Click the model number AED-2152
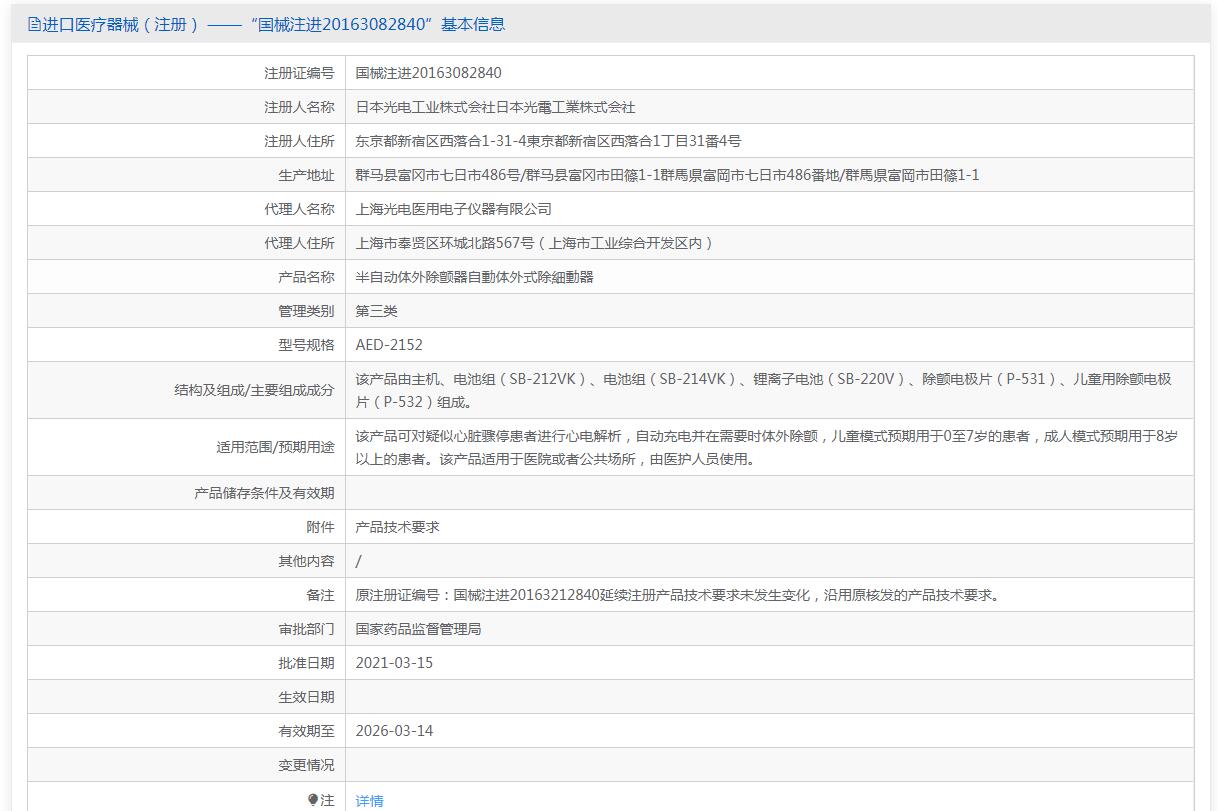This screenshot has height=811, width=1218. pyautogui.click(x=389, y=345)
